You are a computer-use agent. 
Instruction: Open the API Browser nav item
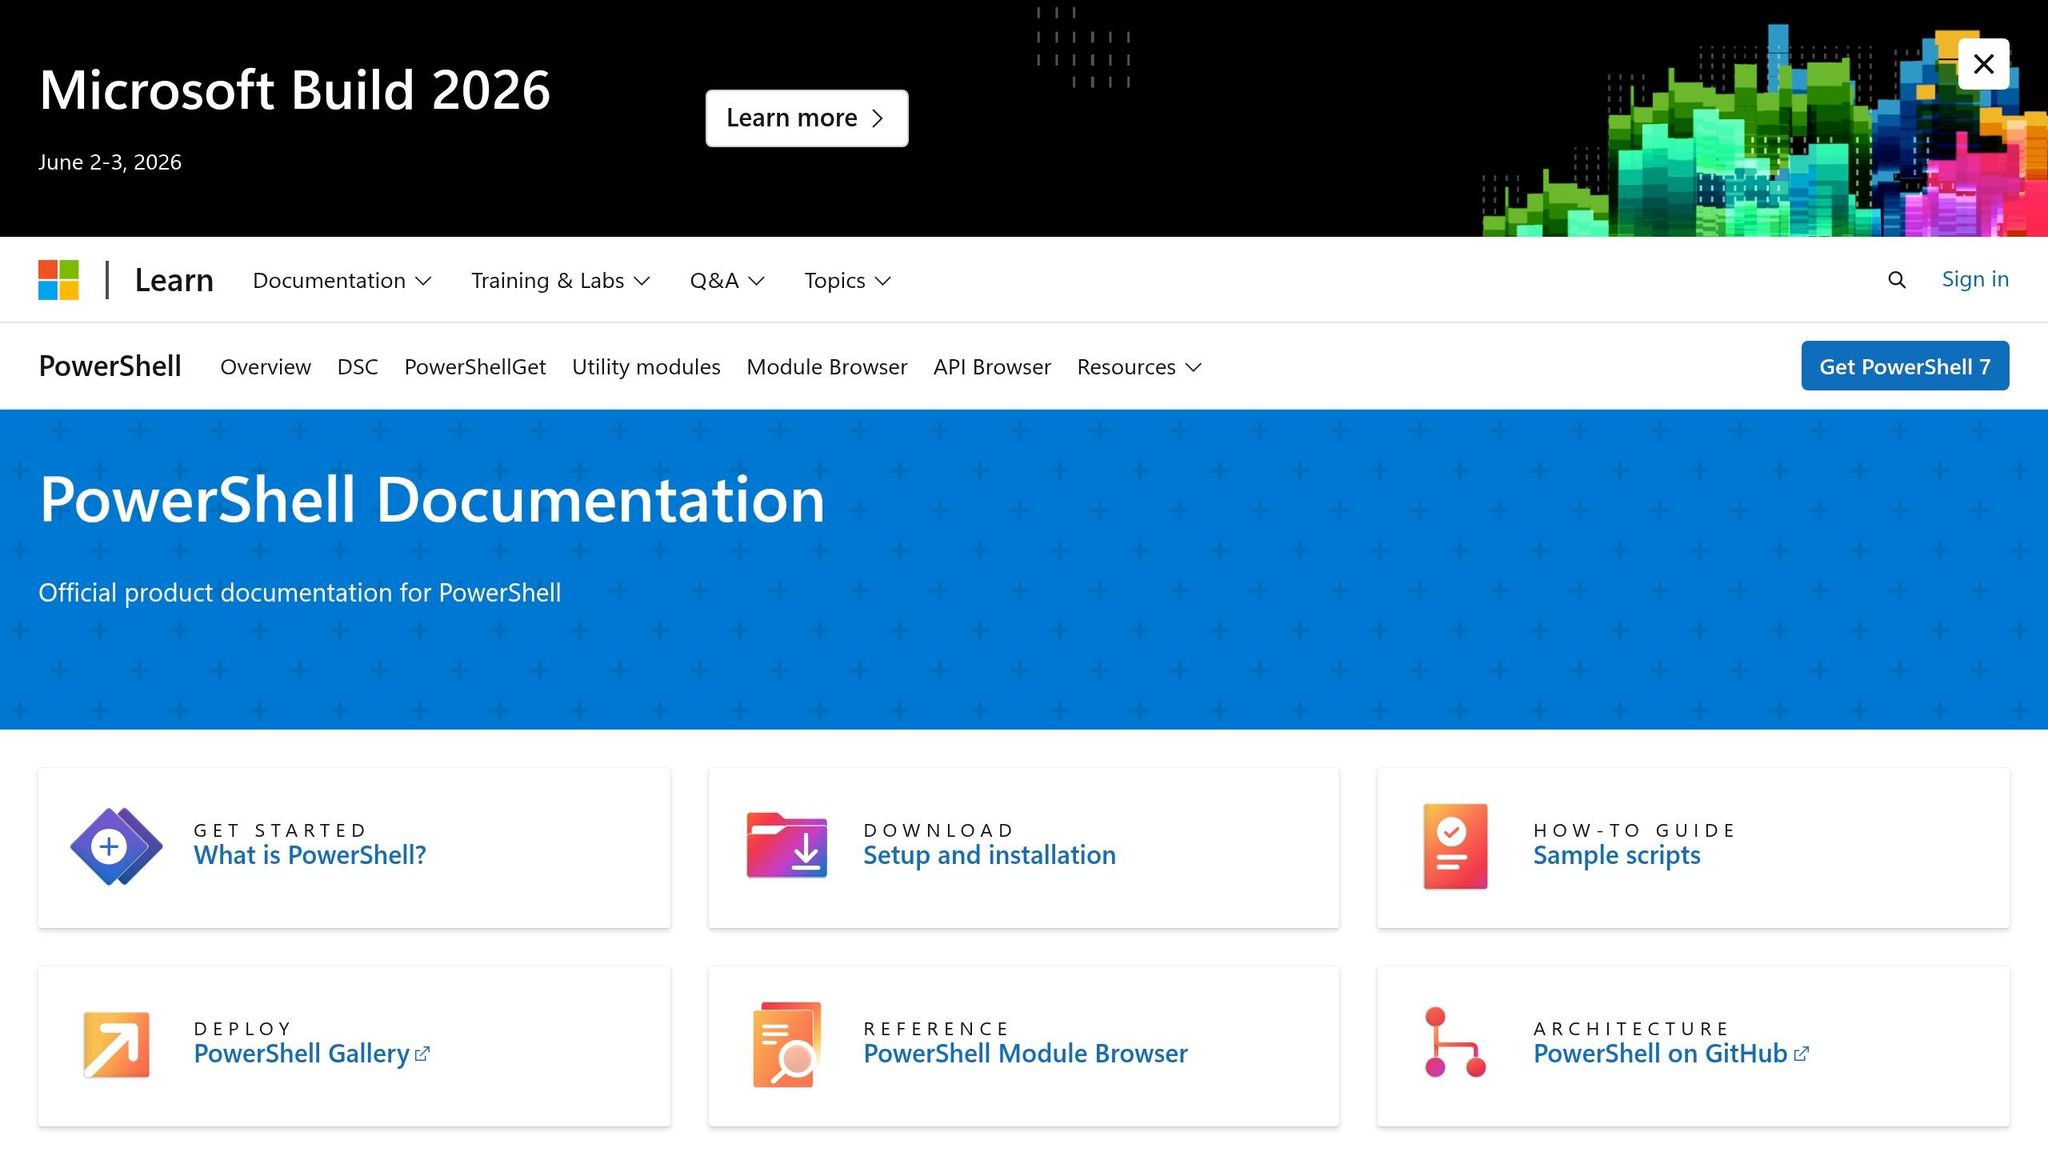tap(991, 367)
